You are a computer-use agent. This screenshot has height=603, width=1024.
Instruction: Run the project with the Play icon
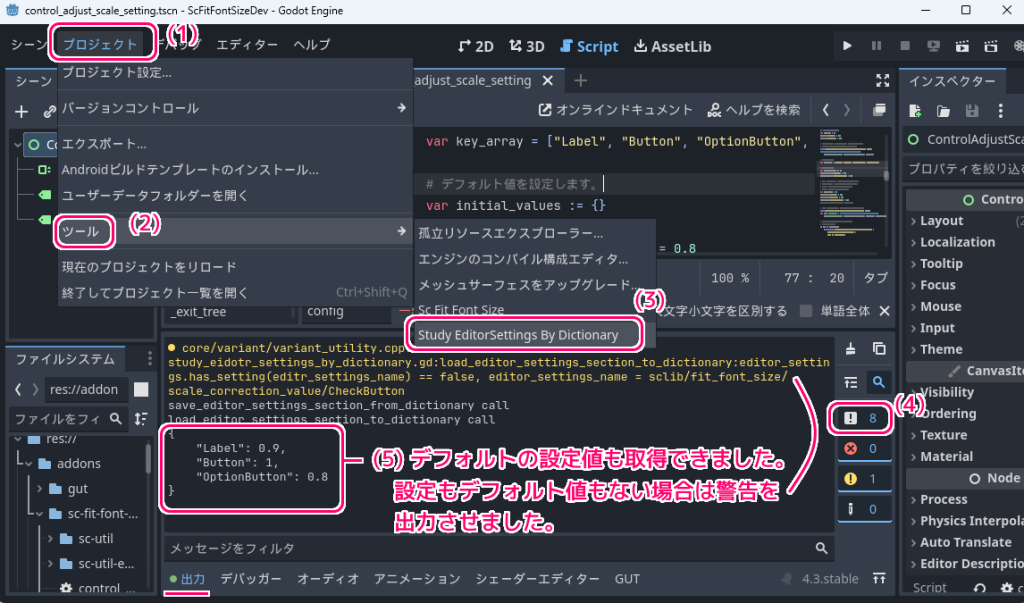click(x=845, y=45)
